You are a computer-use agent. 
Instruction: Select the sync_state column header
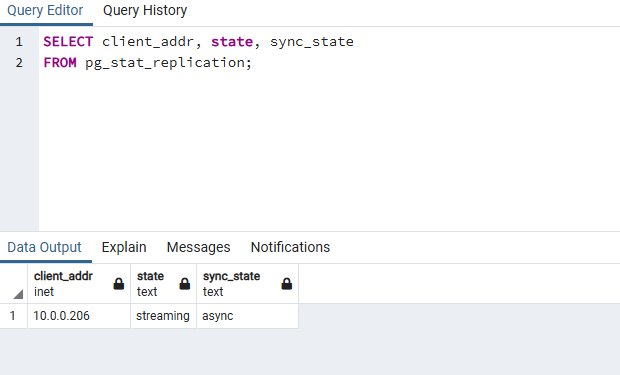248,284
